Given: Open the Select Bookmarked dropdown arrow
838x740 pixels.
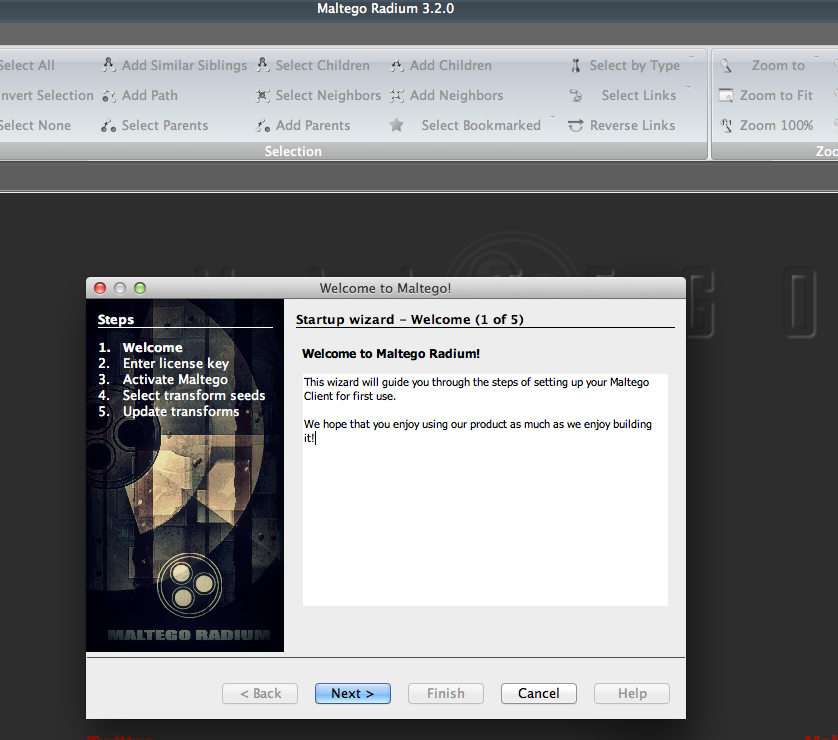Looking at the screenshot, I should [553, 117].
